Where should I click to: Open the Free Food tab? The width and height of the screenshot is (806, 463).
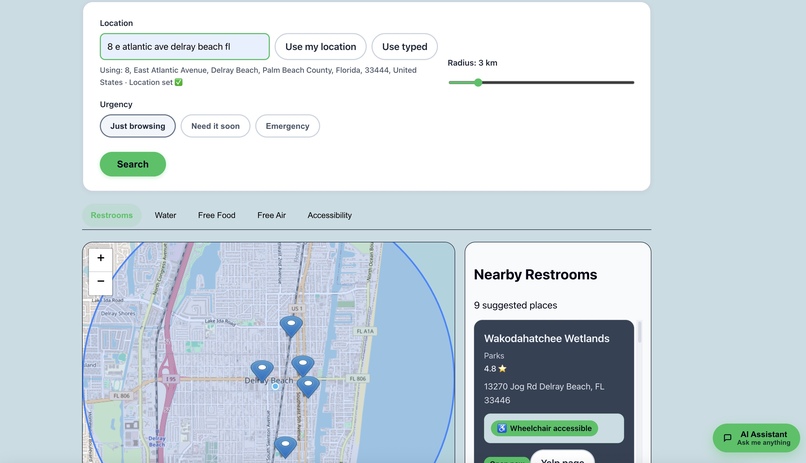(216, 215)
